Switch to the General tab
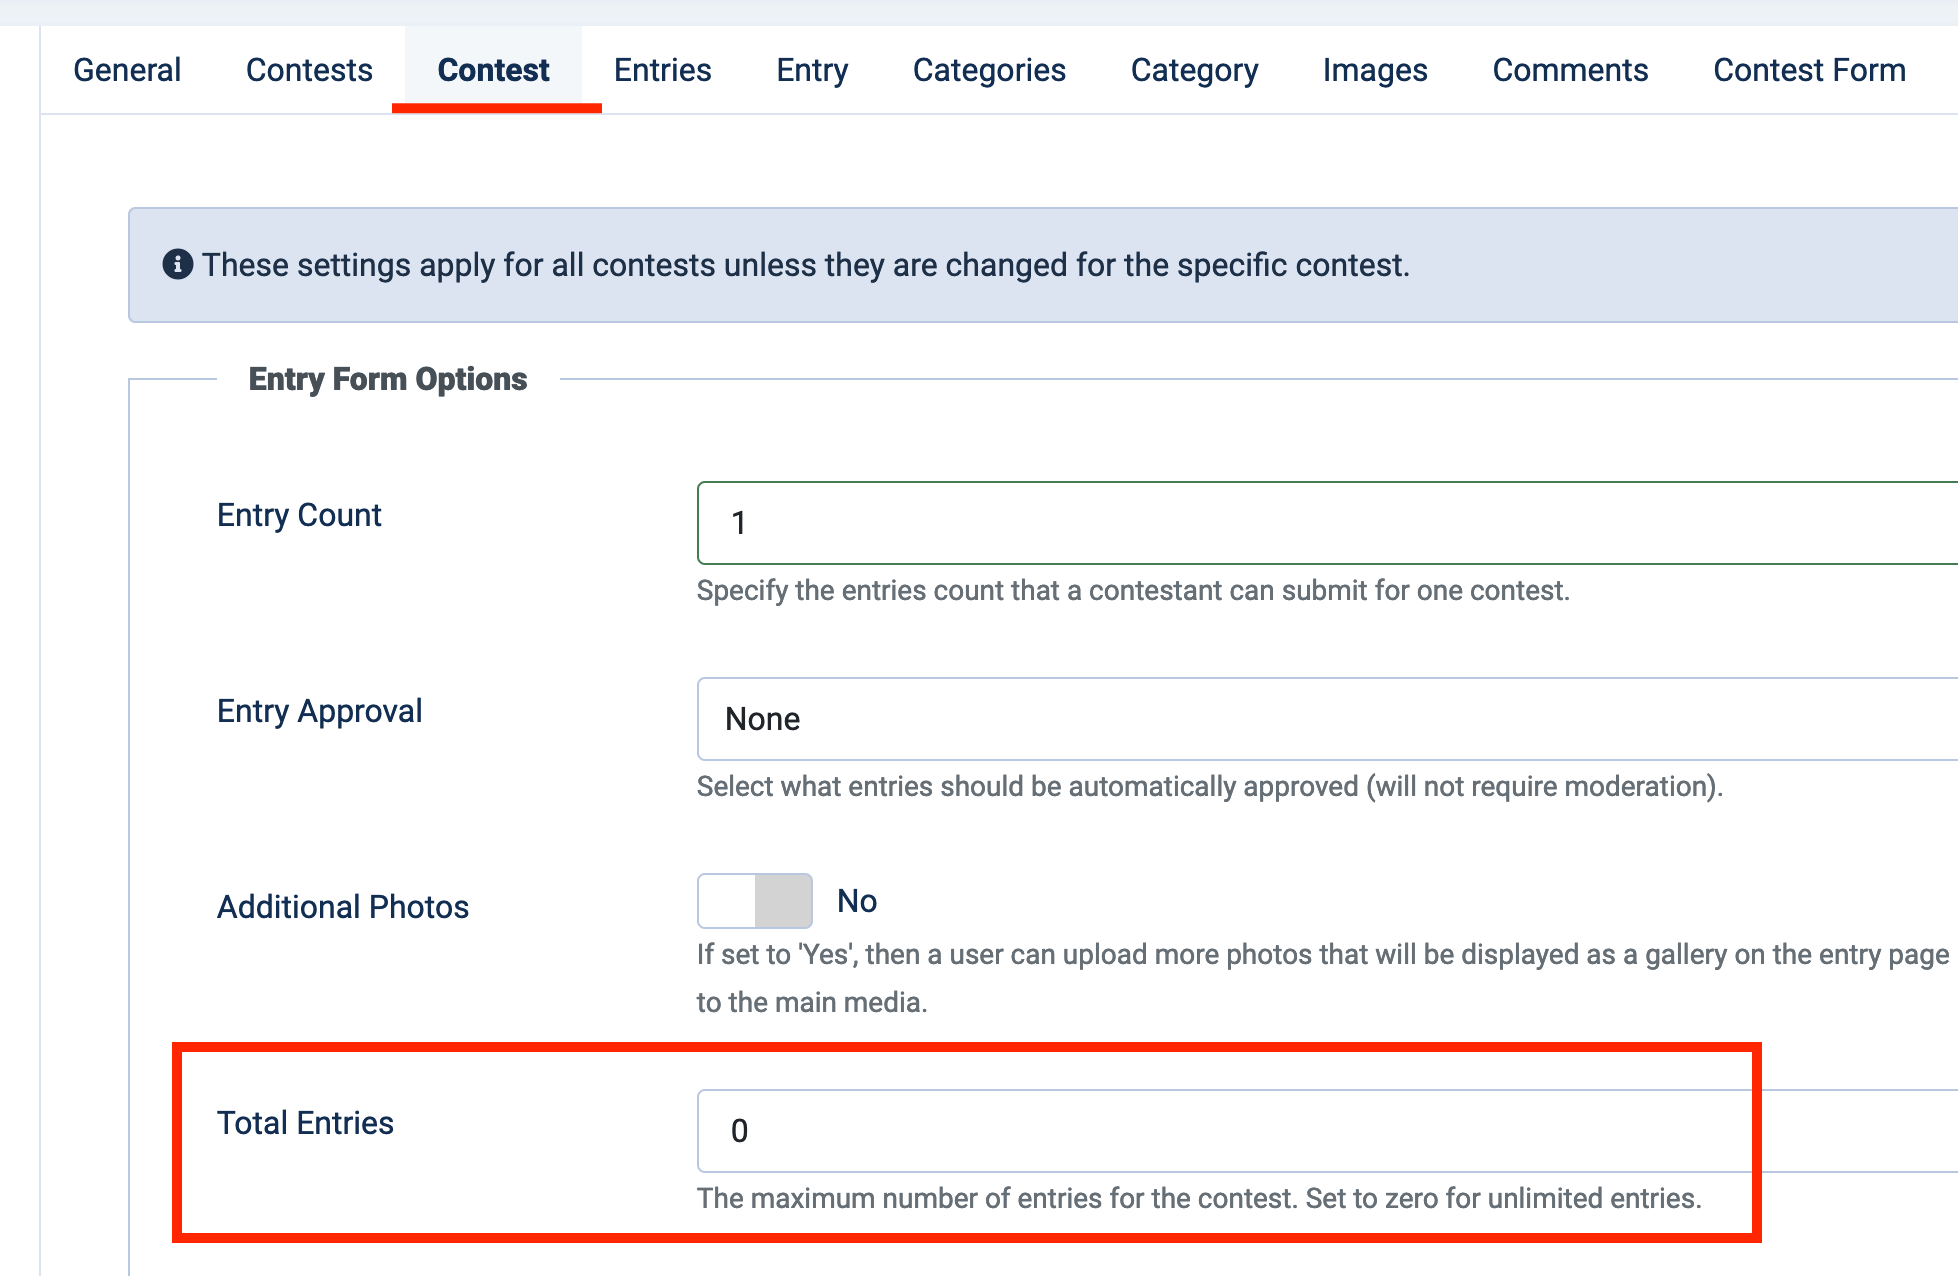The height and width of the screenshot is (1276, 1958). (127, 70)
